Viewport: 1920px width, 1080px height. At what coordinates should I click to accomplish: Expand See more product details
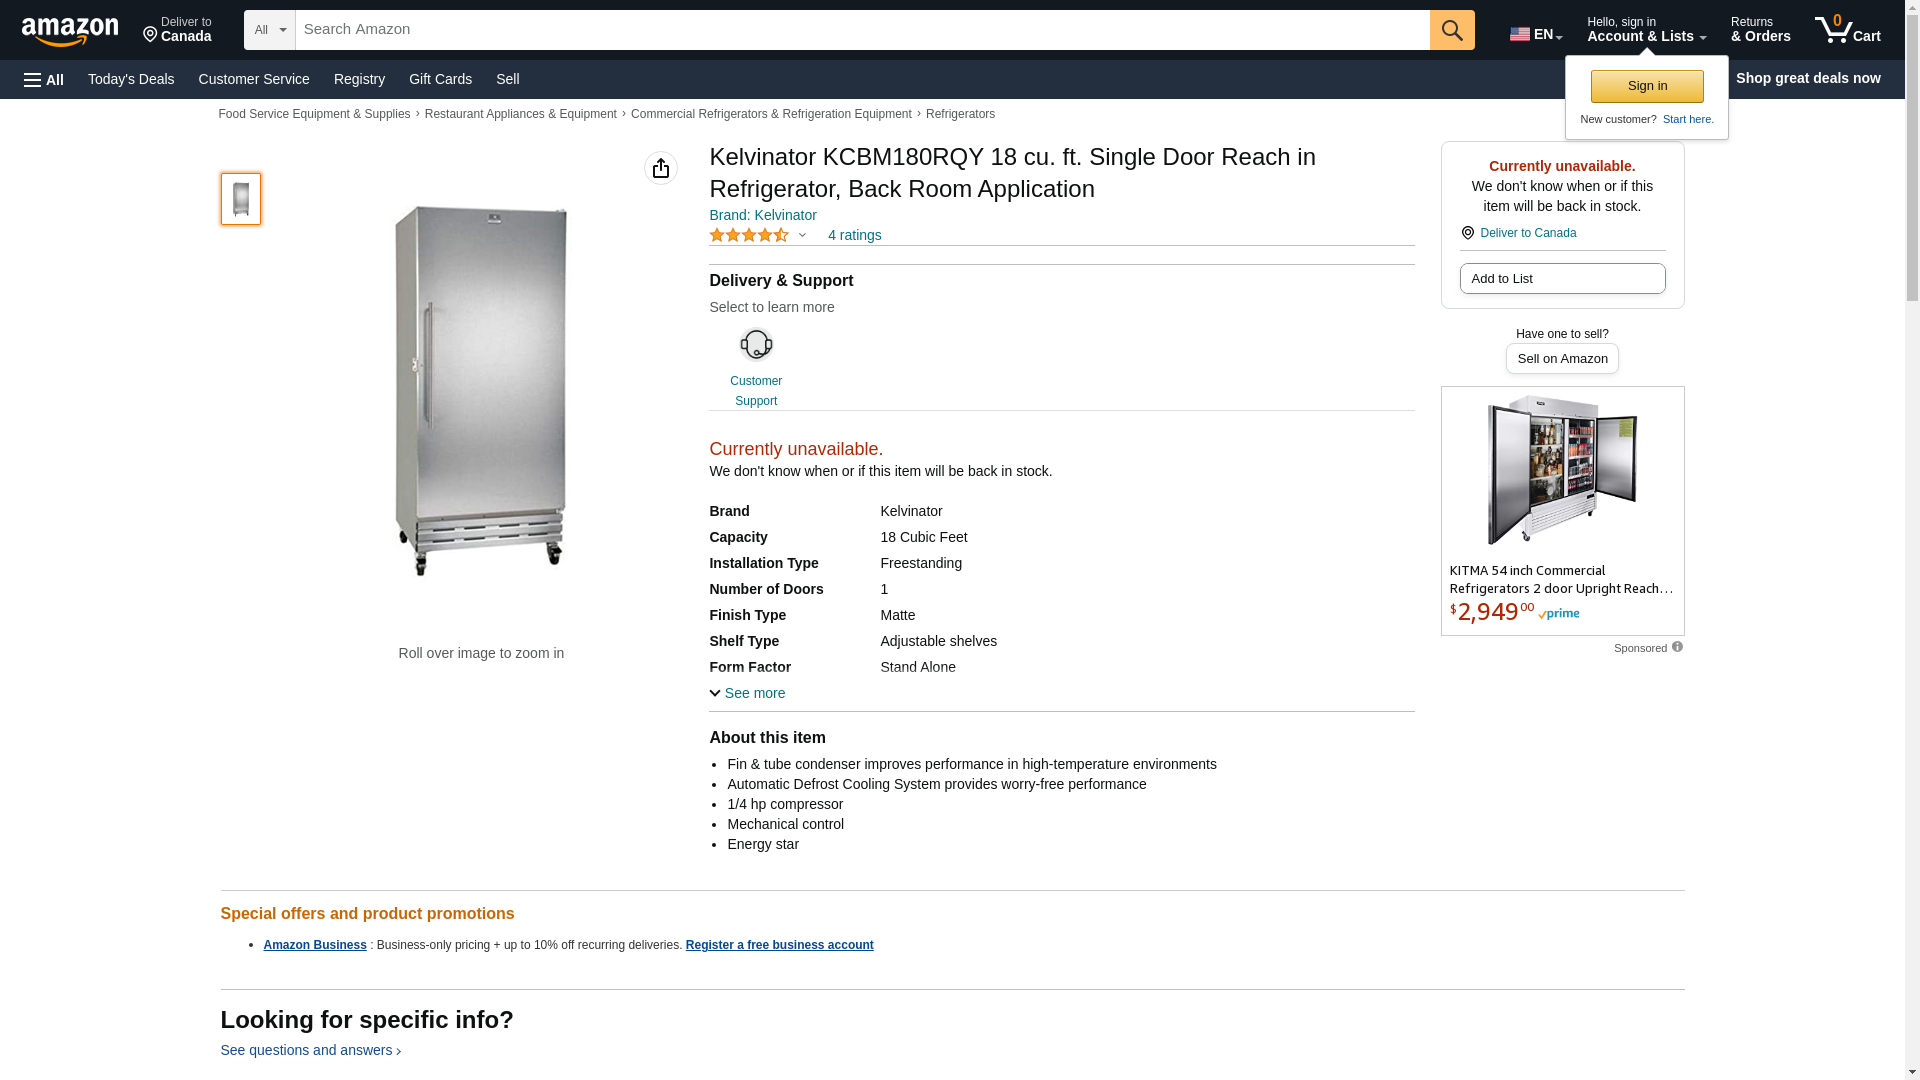click(747, 693)
